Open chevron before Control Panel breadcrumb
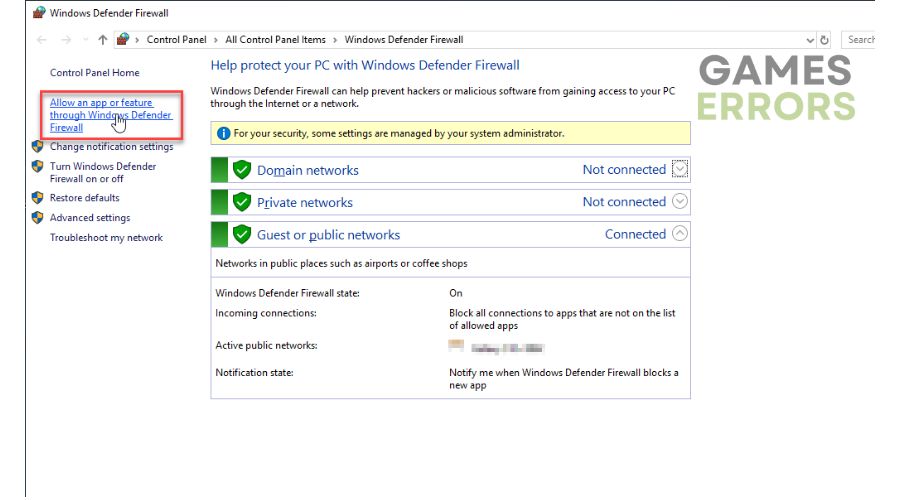 (137, 40)
